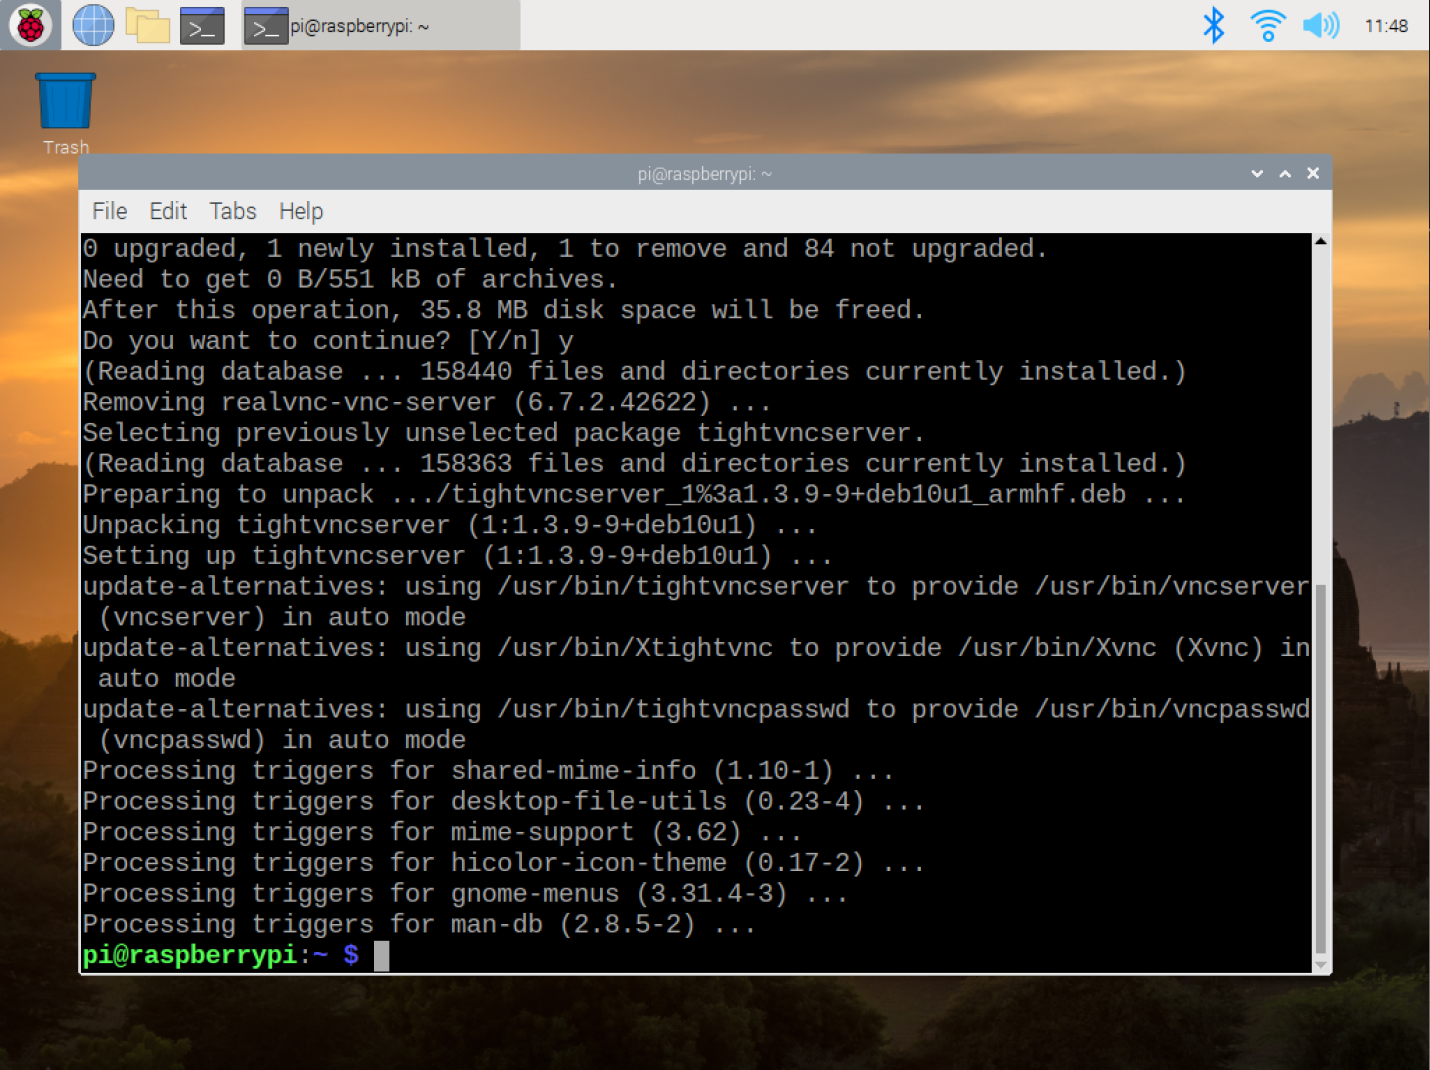1430x1070 pixels.
Task: Click 'Processing triggers for desktop-file-utils' line
Action: pos(503,801)
